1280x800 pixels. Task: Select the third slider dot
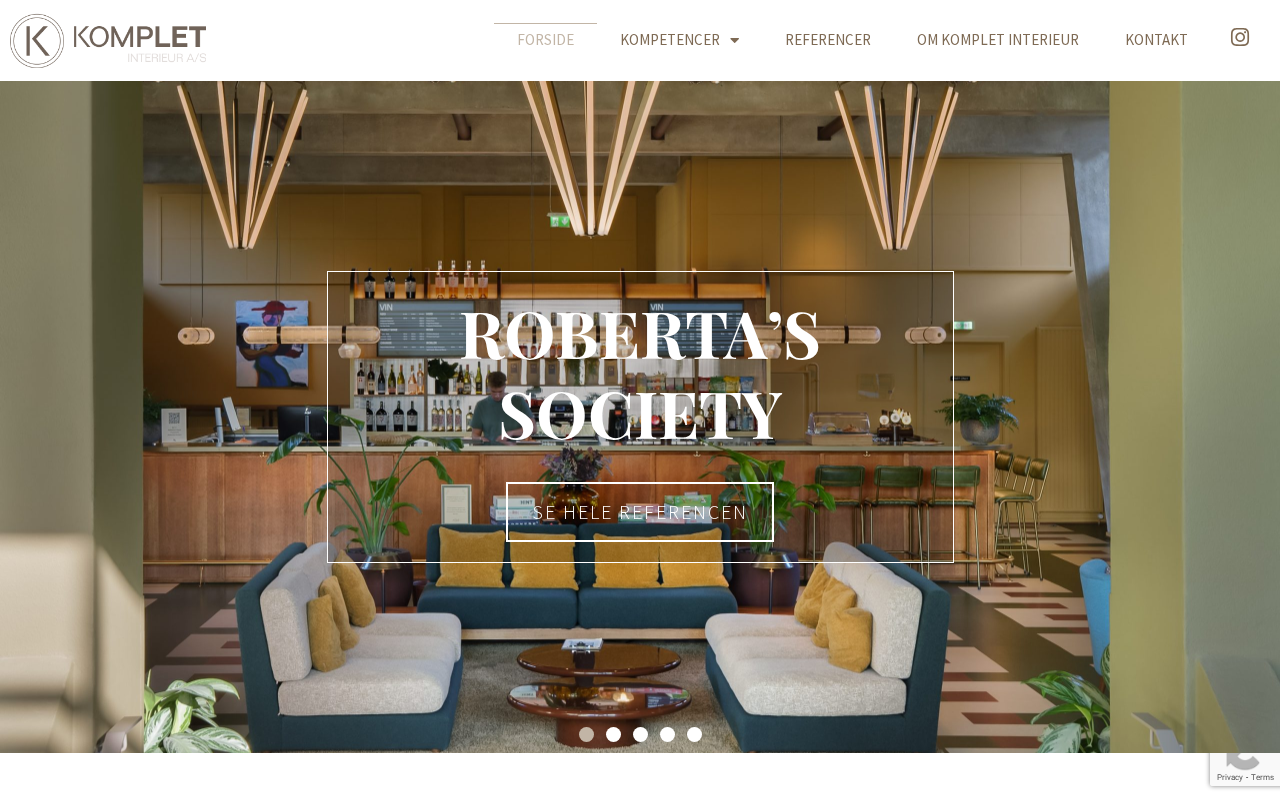pos(640,734)
